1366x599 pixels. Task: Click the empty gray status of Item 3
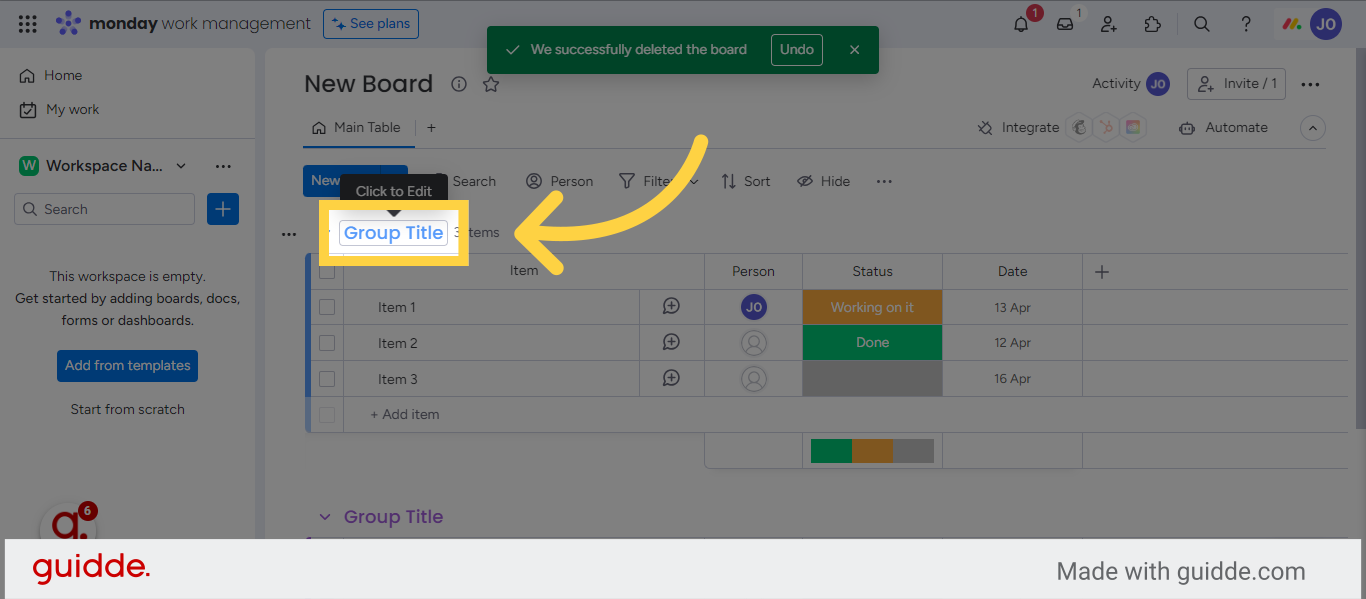click(872, 379)
